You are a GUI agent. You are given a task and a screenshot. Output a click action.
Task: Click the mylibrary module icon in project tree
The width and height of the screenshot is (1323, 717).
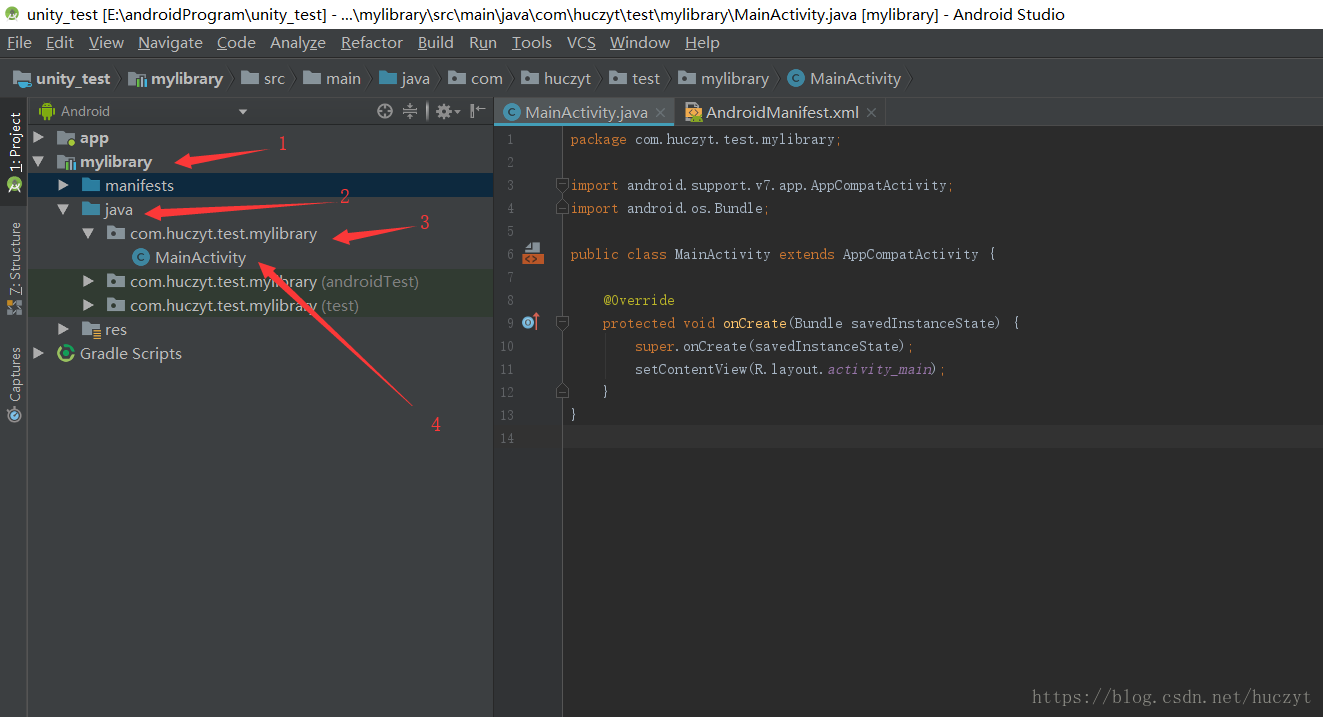(66, 162)
